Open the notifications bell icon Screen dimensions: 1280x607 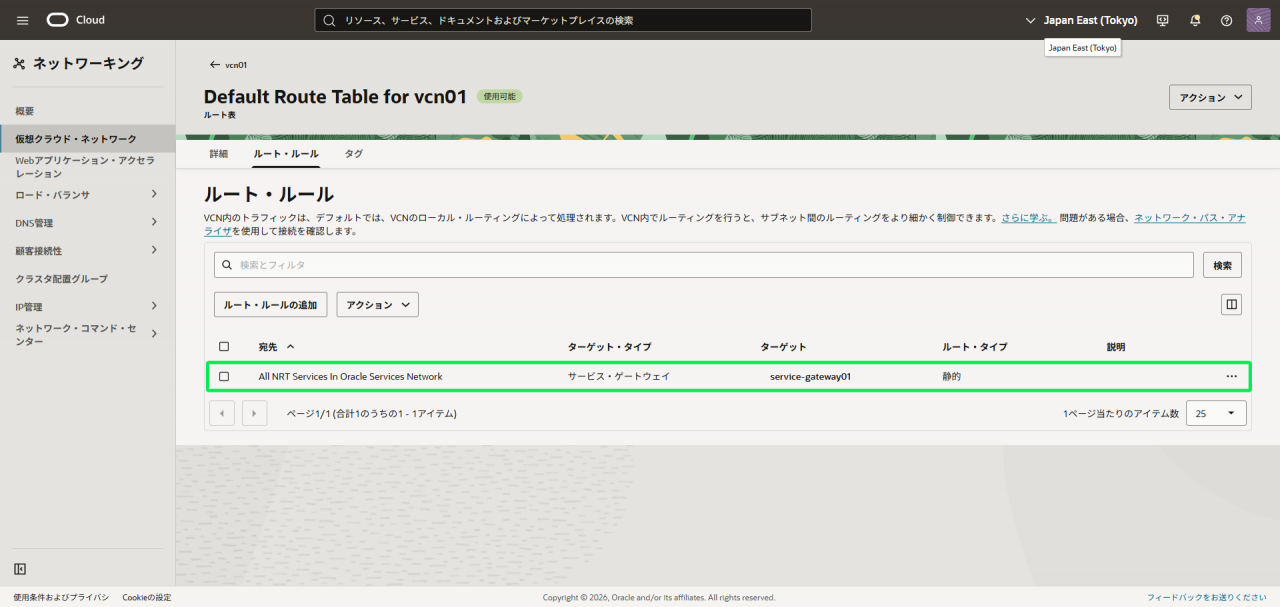coord(1195,20)
